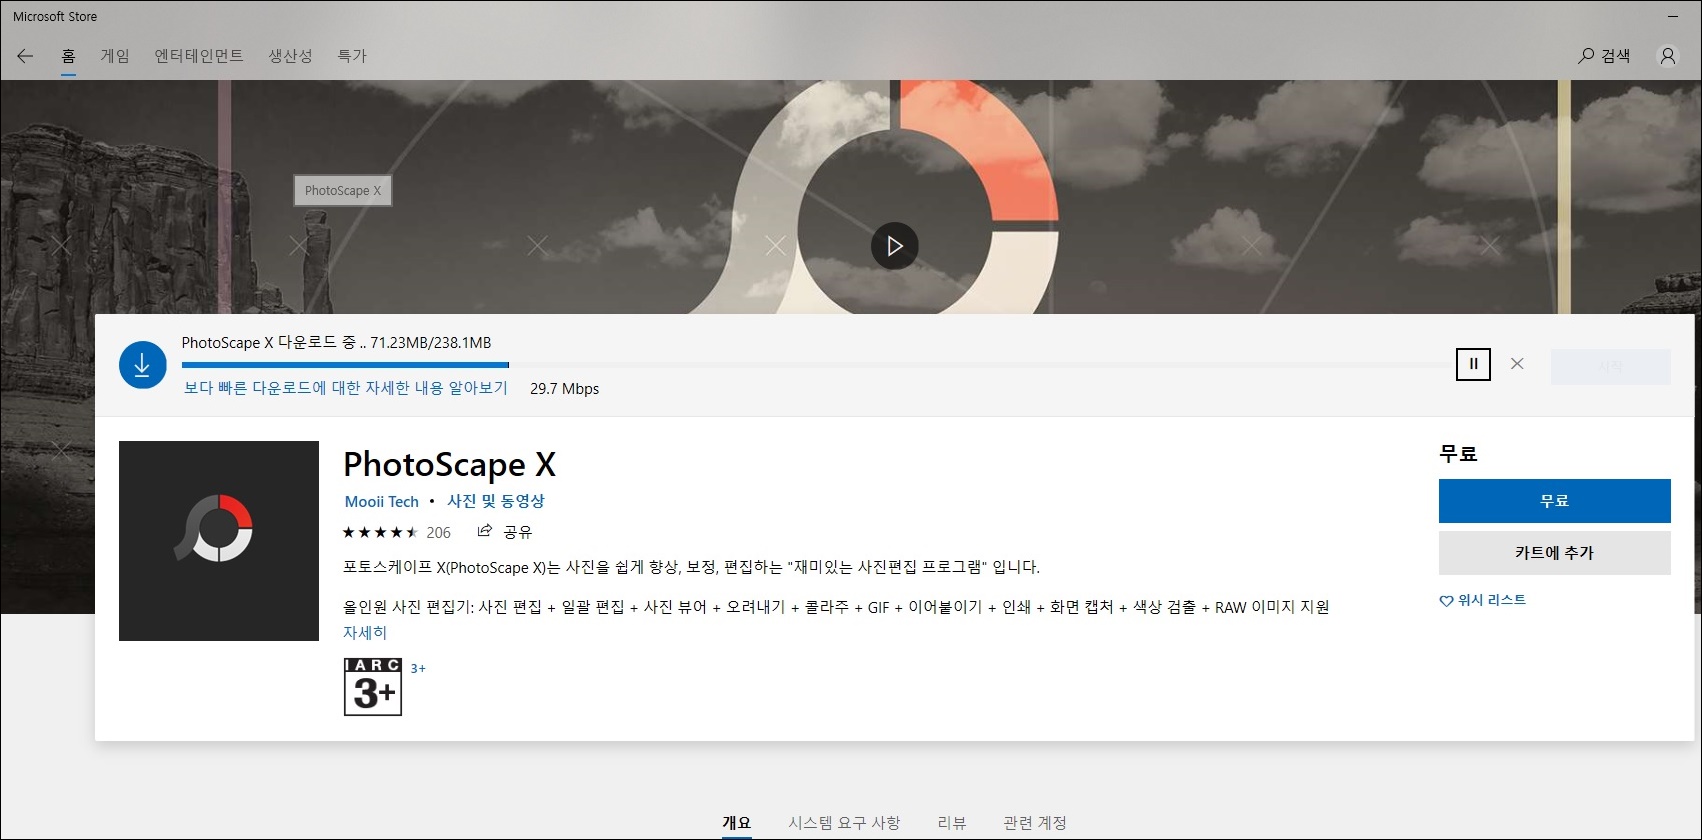Image resolution: width=1702 pixels, height=840 pixels.
Task: Open the 리뷰 tab
Action: [x=952, y=823]
